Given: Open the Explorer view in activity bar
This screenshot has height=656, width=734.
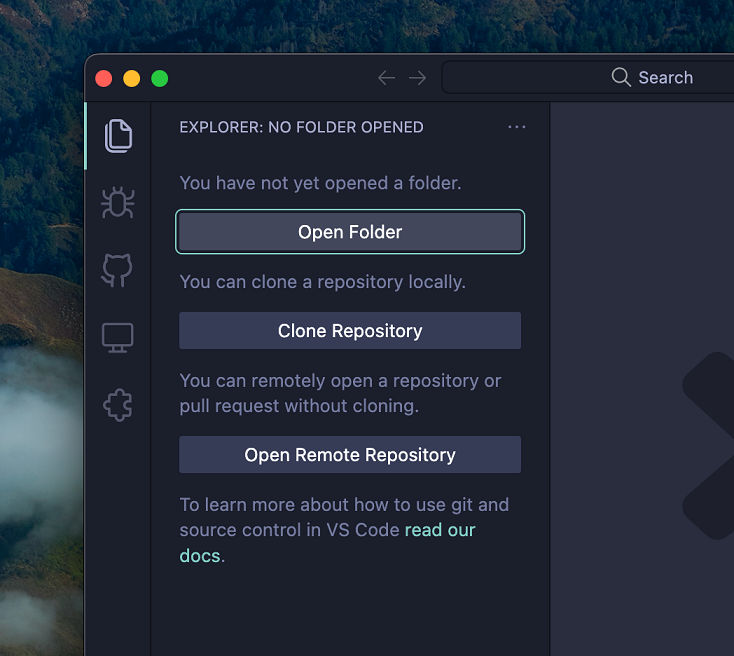Looking at the screenshot, I should pos(118,135).
